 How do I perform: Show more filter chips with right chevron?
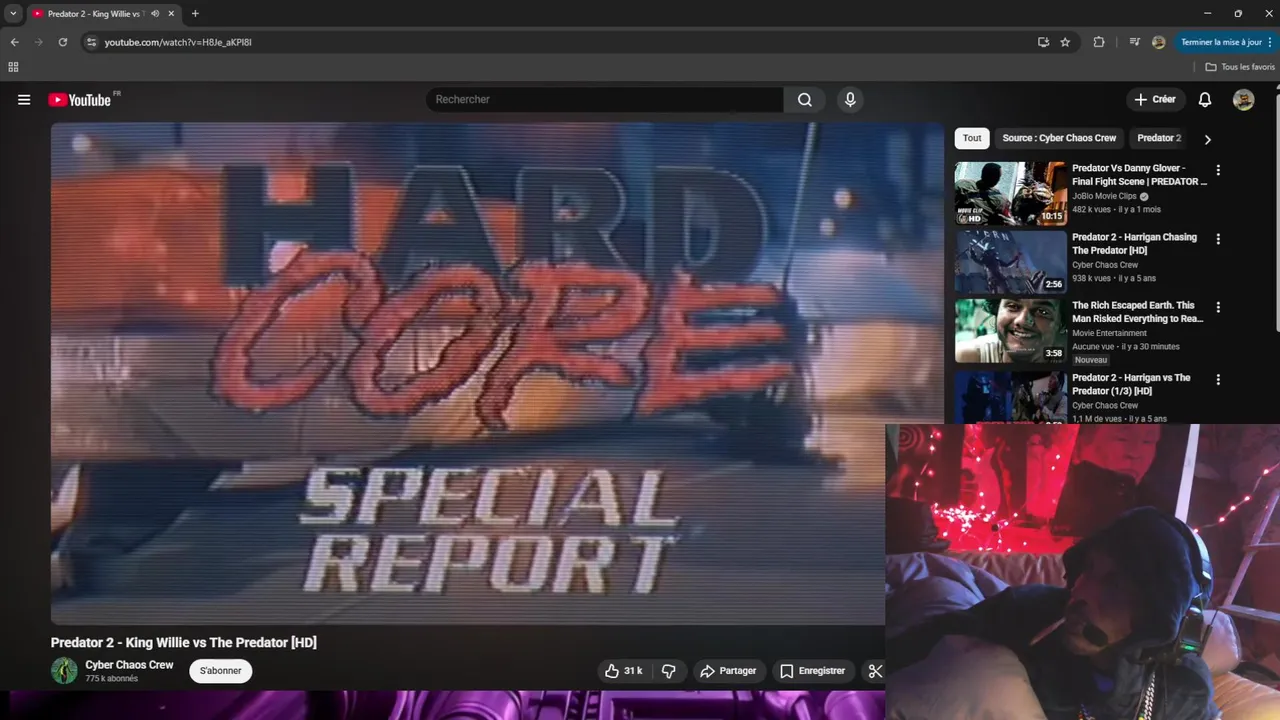[1207, 139]
